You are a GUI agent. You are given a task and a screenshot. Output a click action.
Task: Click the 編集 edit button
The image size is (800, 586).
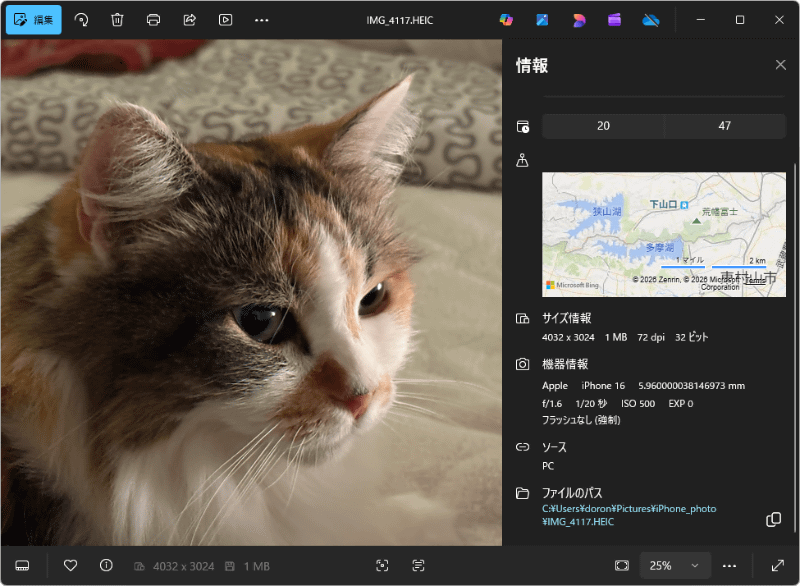pyautogui.click(x=33, y=19)
